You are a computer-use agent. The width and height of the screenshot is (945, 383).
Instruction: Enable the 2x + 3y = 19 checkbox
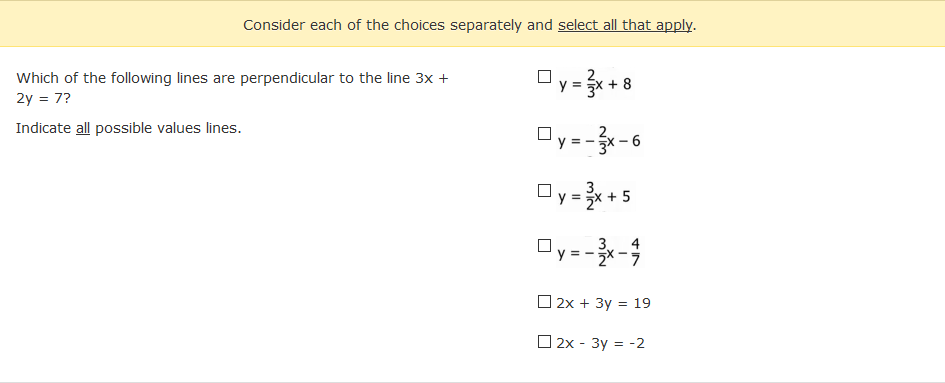[544, 302]
